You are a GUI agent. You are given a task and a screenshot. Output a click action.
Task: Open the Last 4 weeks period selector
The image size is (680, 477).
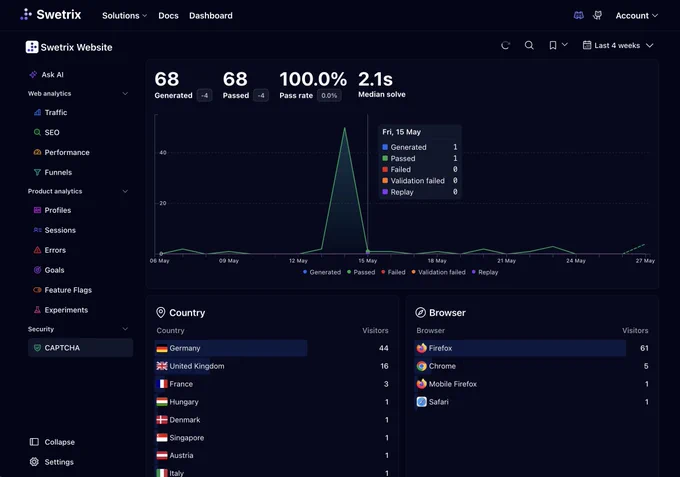click(x=618, y=45)
